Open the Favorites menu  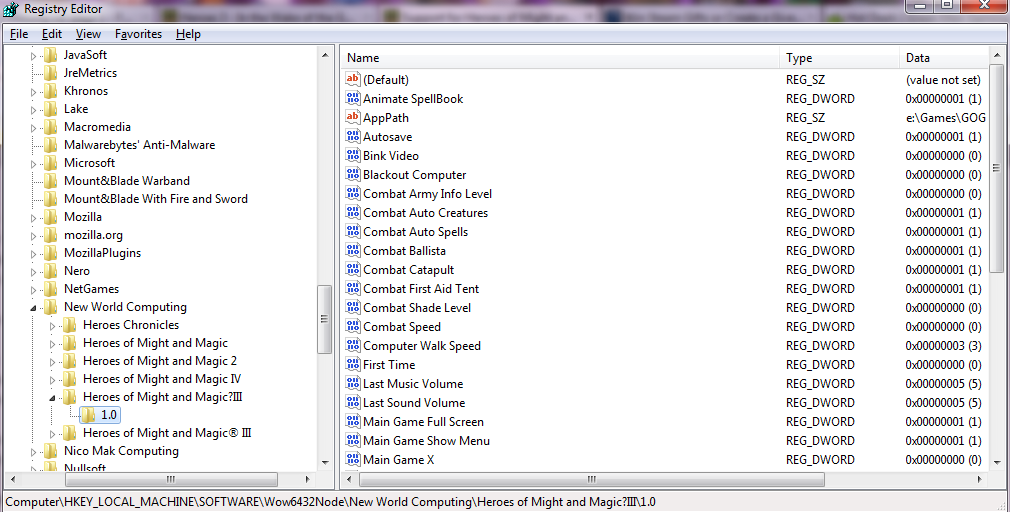(x=138, y=34)
